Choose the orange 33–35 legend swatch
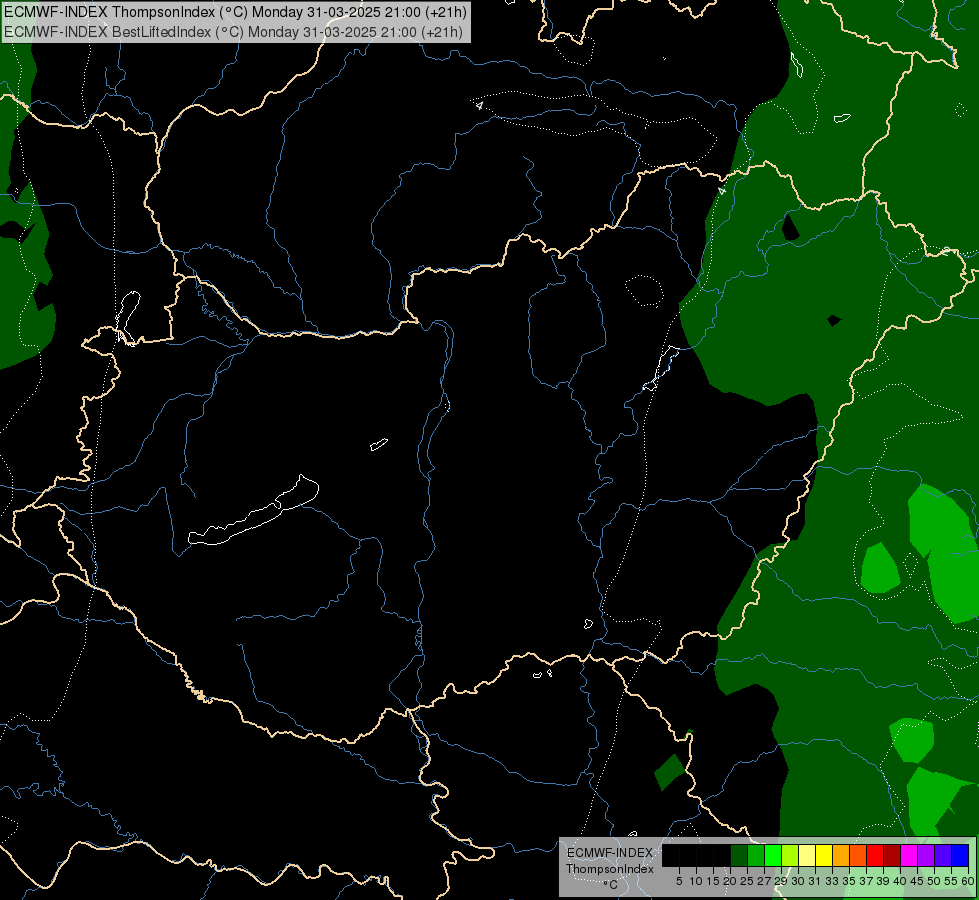 click(841, 856)
